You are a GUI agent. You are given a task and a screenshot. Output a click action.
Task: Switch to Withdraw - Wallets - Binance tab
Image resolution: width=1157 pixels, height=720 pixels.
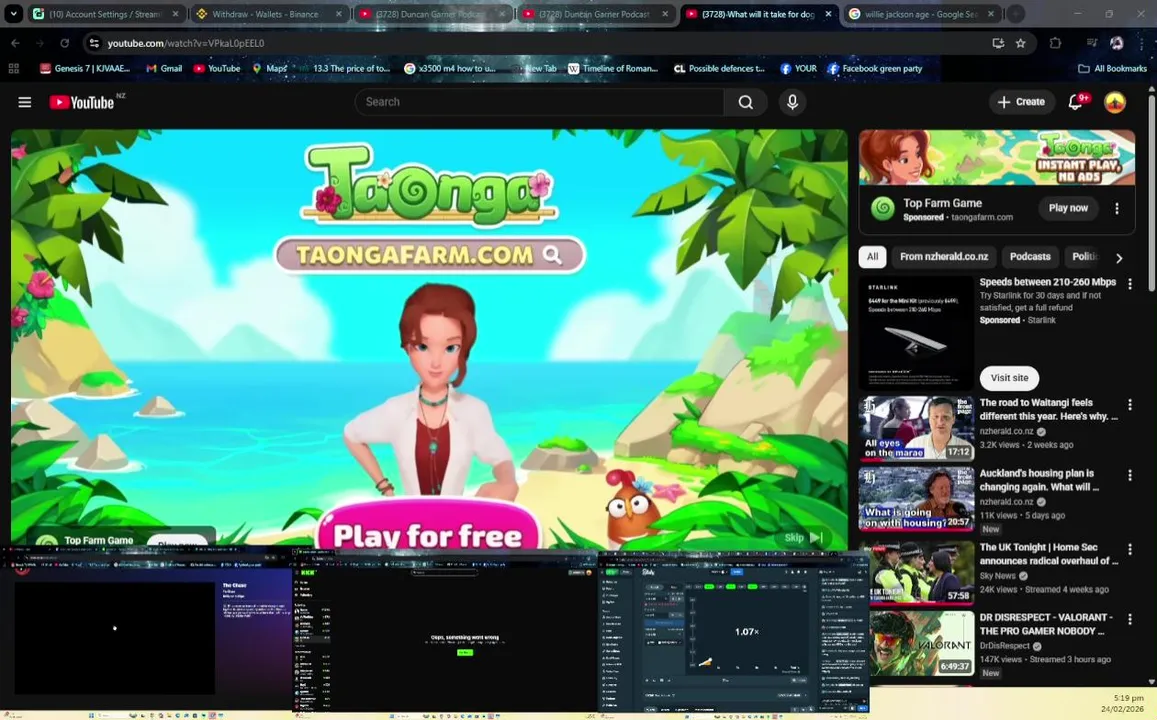pyautogui.click(x=268, y=14)
